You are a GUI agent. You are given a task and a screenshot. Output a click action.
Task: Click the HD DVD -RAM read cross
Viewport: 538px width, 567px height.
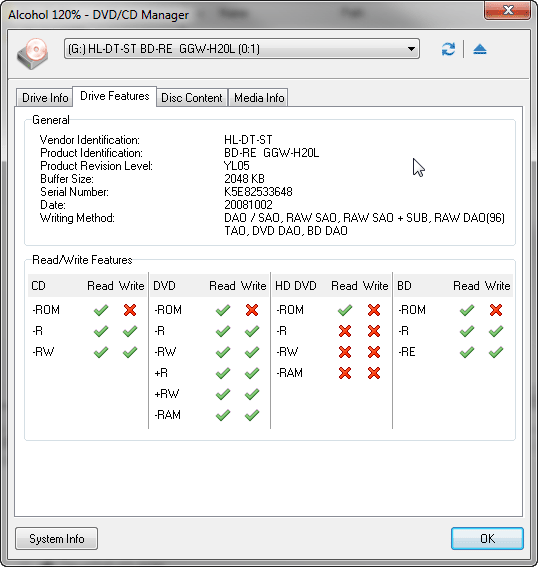point(345,373)
